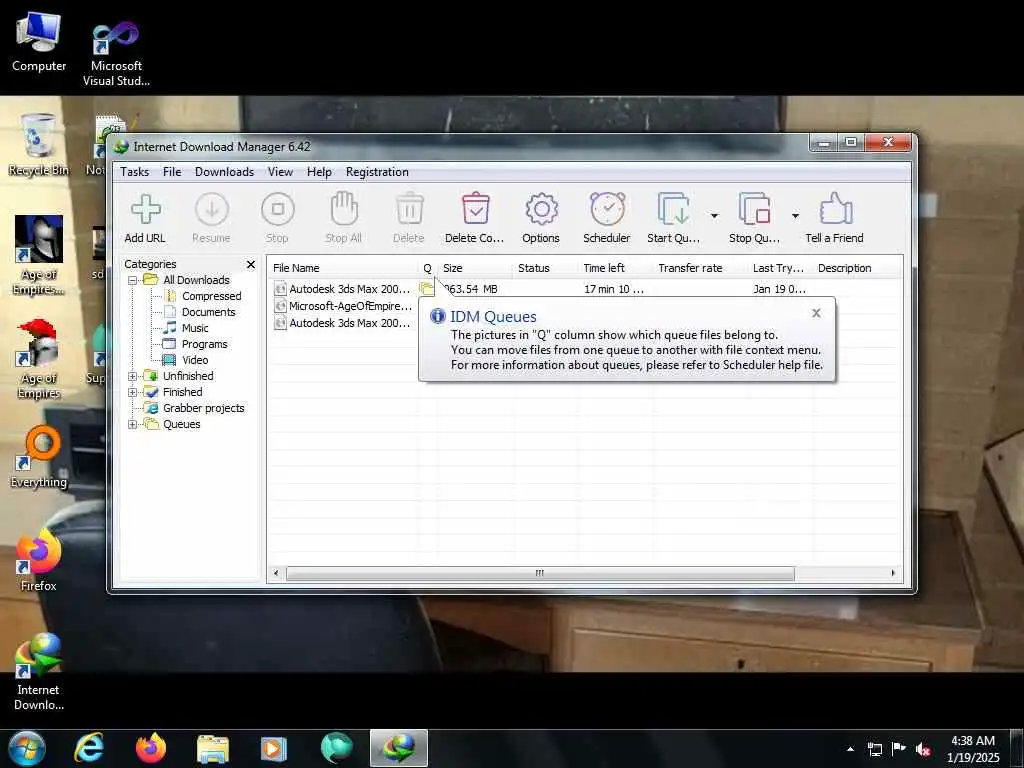The image size is (1024, 768).
Task: Sort by the Status column header
Action: coord(545,268)
